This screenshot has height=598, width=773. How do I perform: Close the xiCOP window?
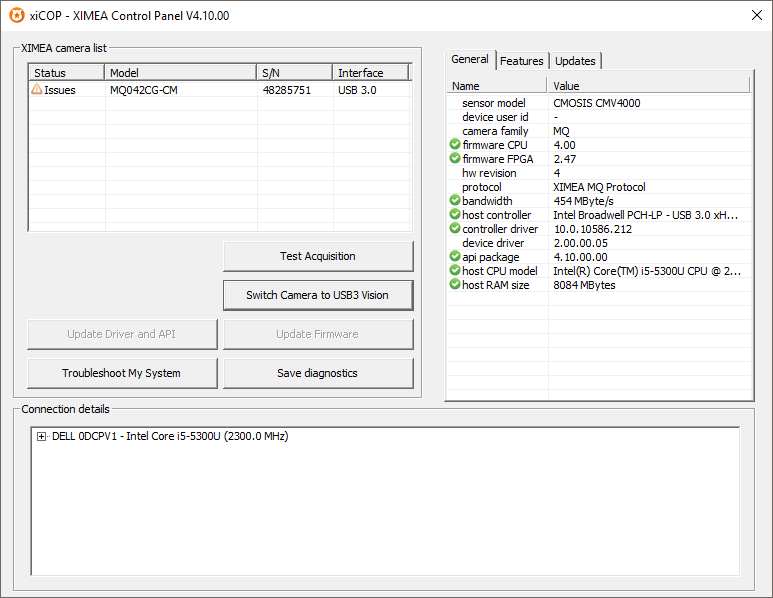(x=757, y=15)
